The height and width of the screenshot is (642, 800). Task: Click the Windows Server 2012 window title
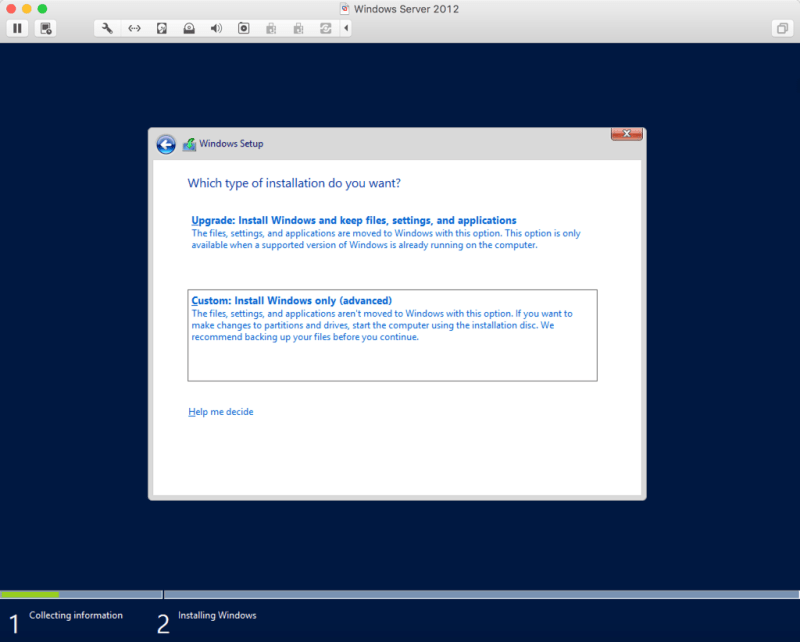(x=405, y=8)
